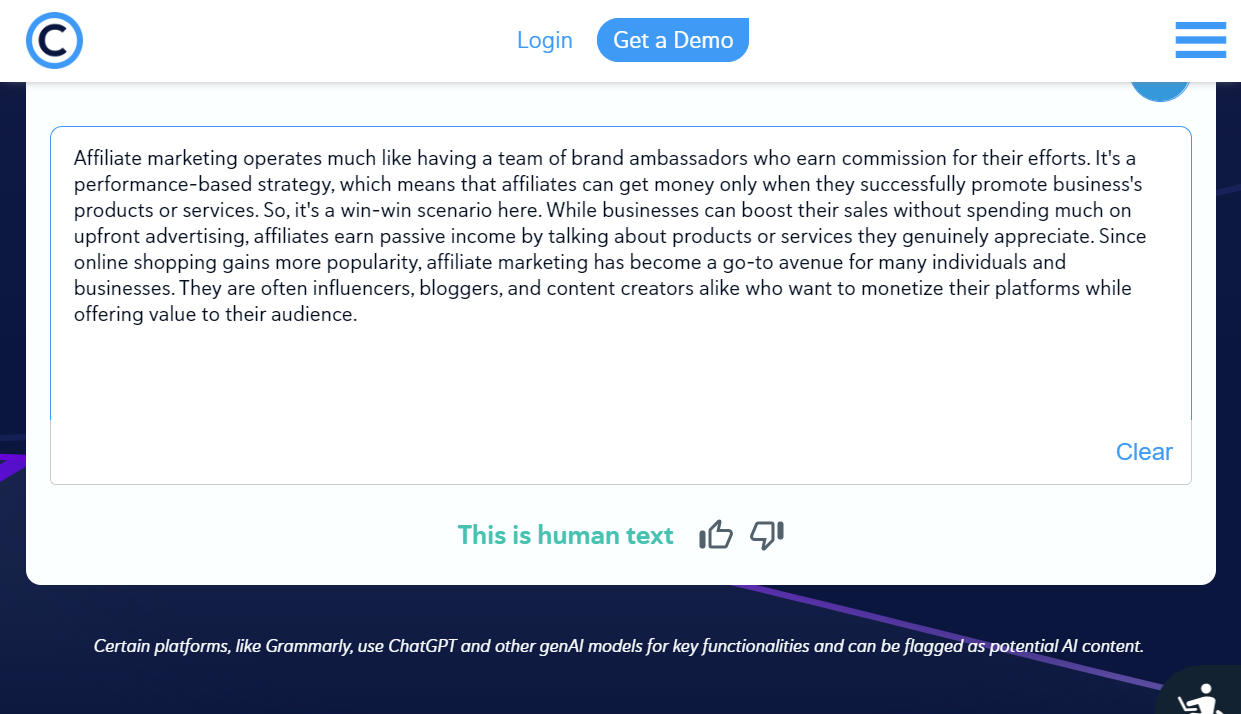Place cursor on the word "Affiliate" at text start
Viewport: 1241px width, 714px height.
(106, 158)
